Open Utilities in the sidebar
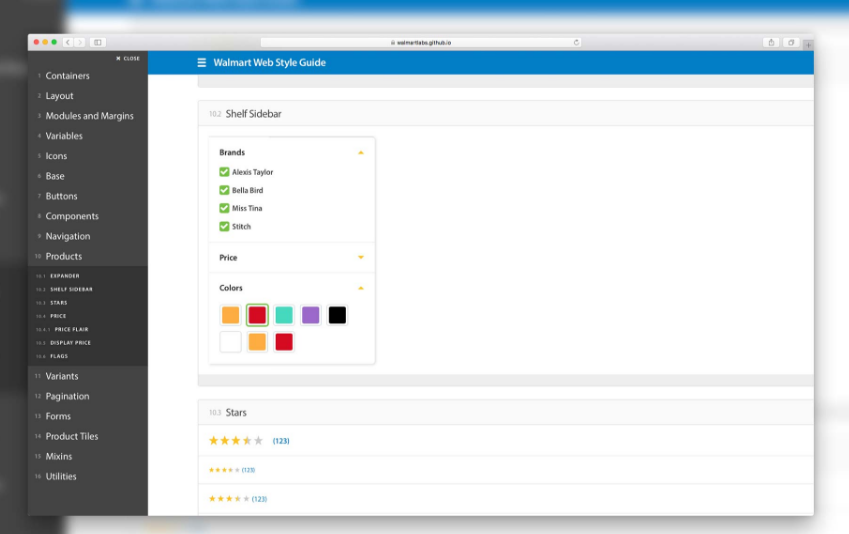Image resolution: width=849 pixels, height=534 pixels. 61,477
